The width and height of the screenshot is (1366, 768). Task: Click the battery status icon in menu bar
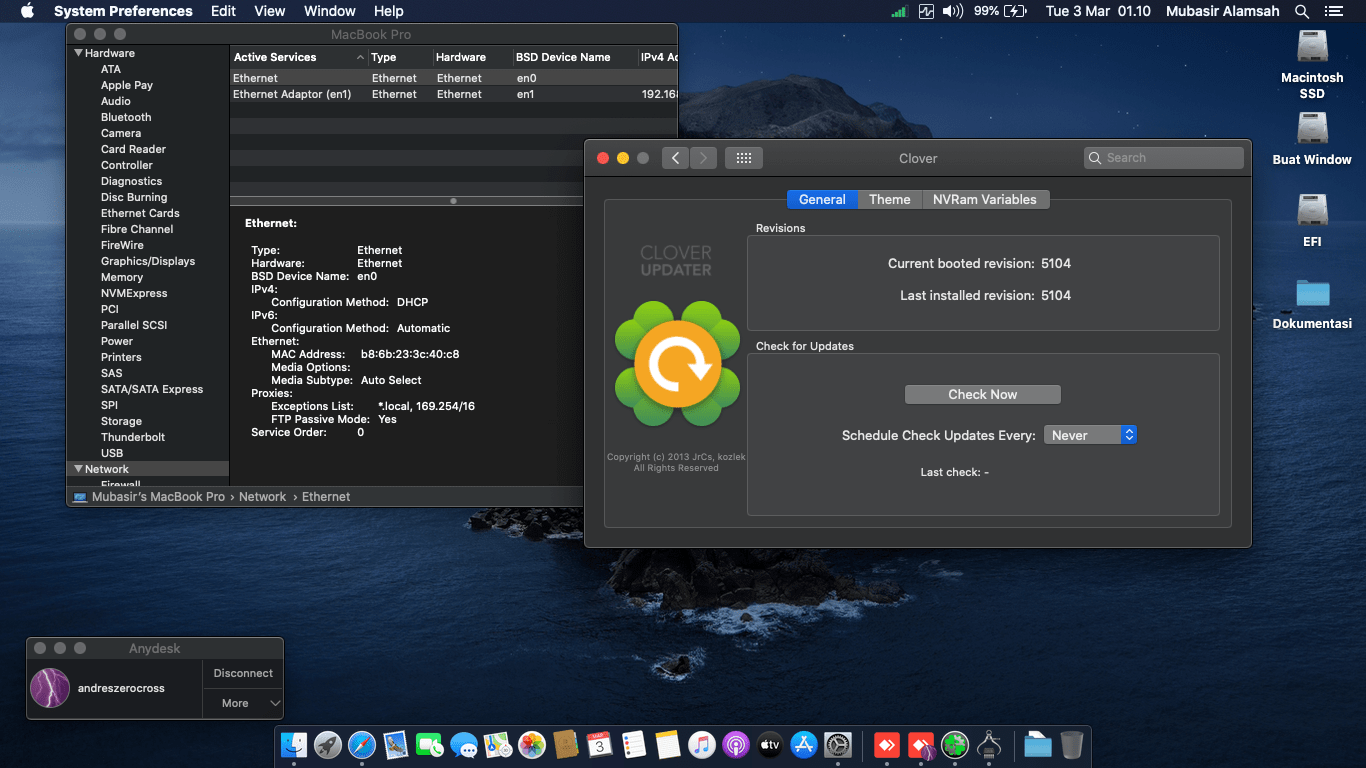(1015, 11)
